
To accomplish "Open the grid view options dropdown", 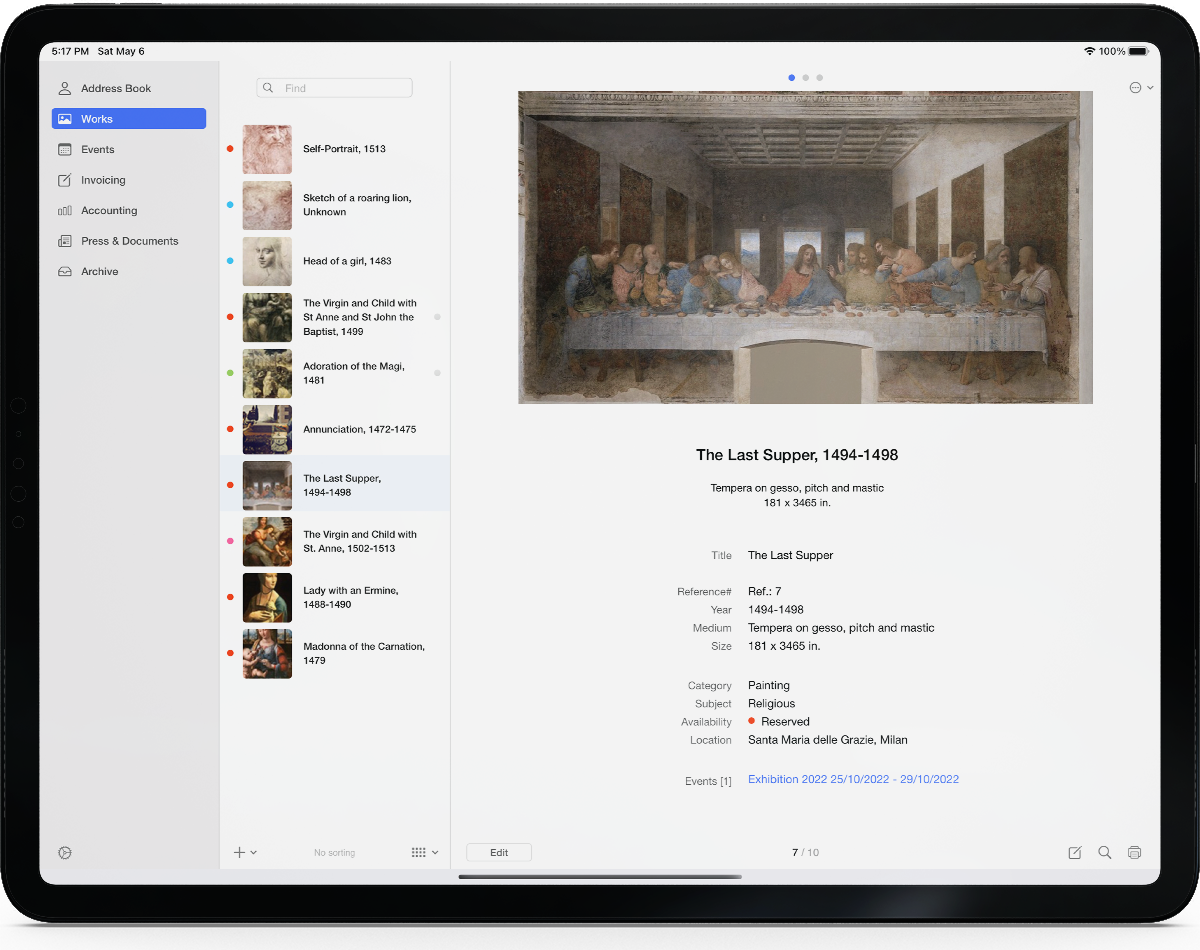I will point(424,853).
